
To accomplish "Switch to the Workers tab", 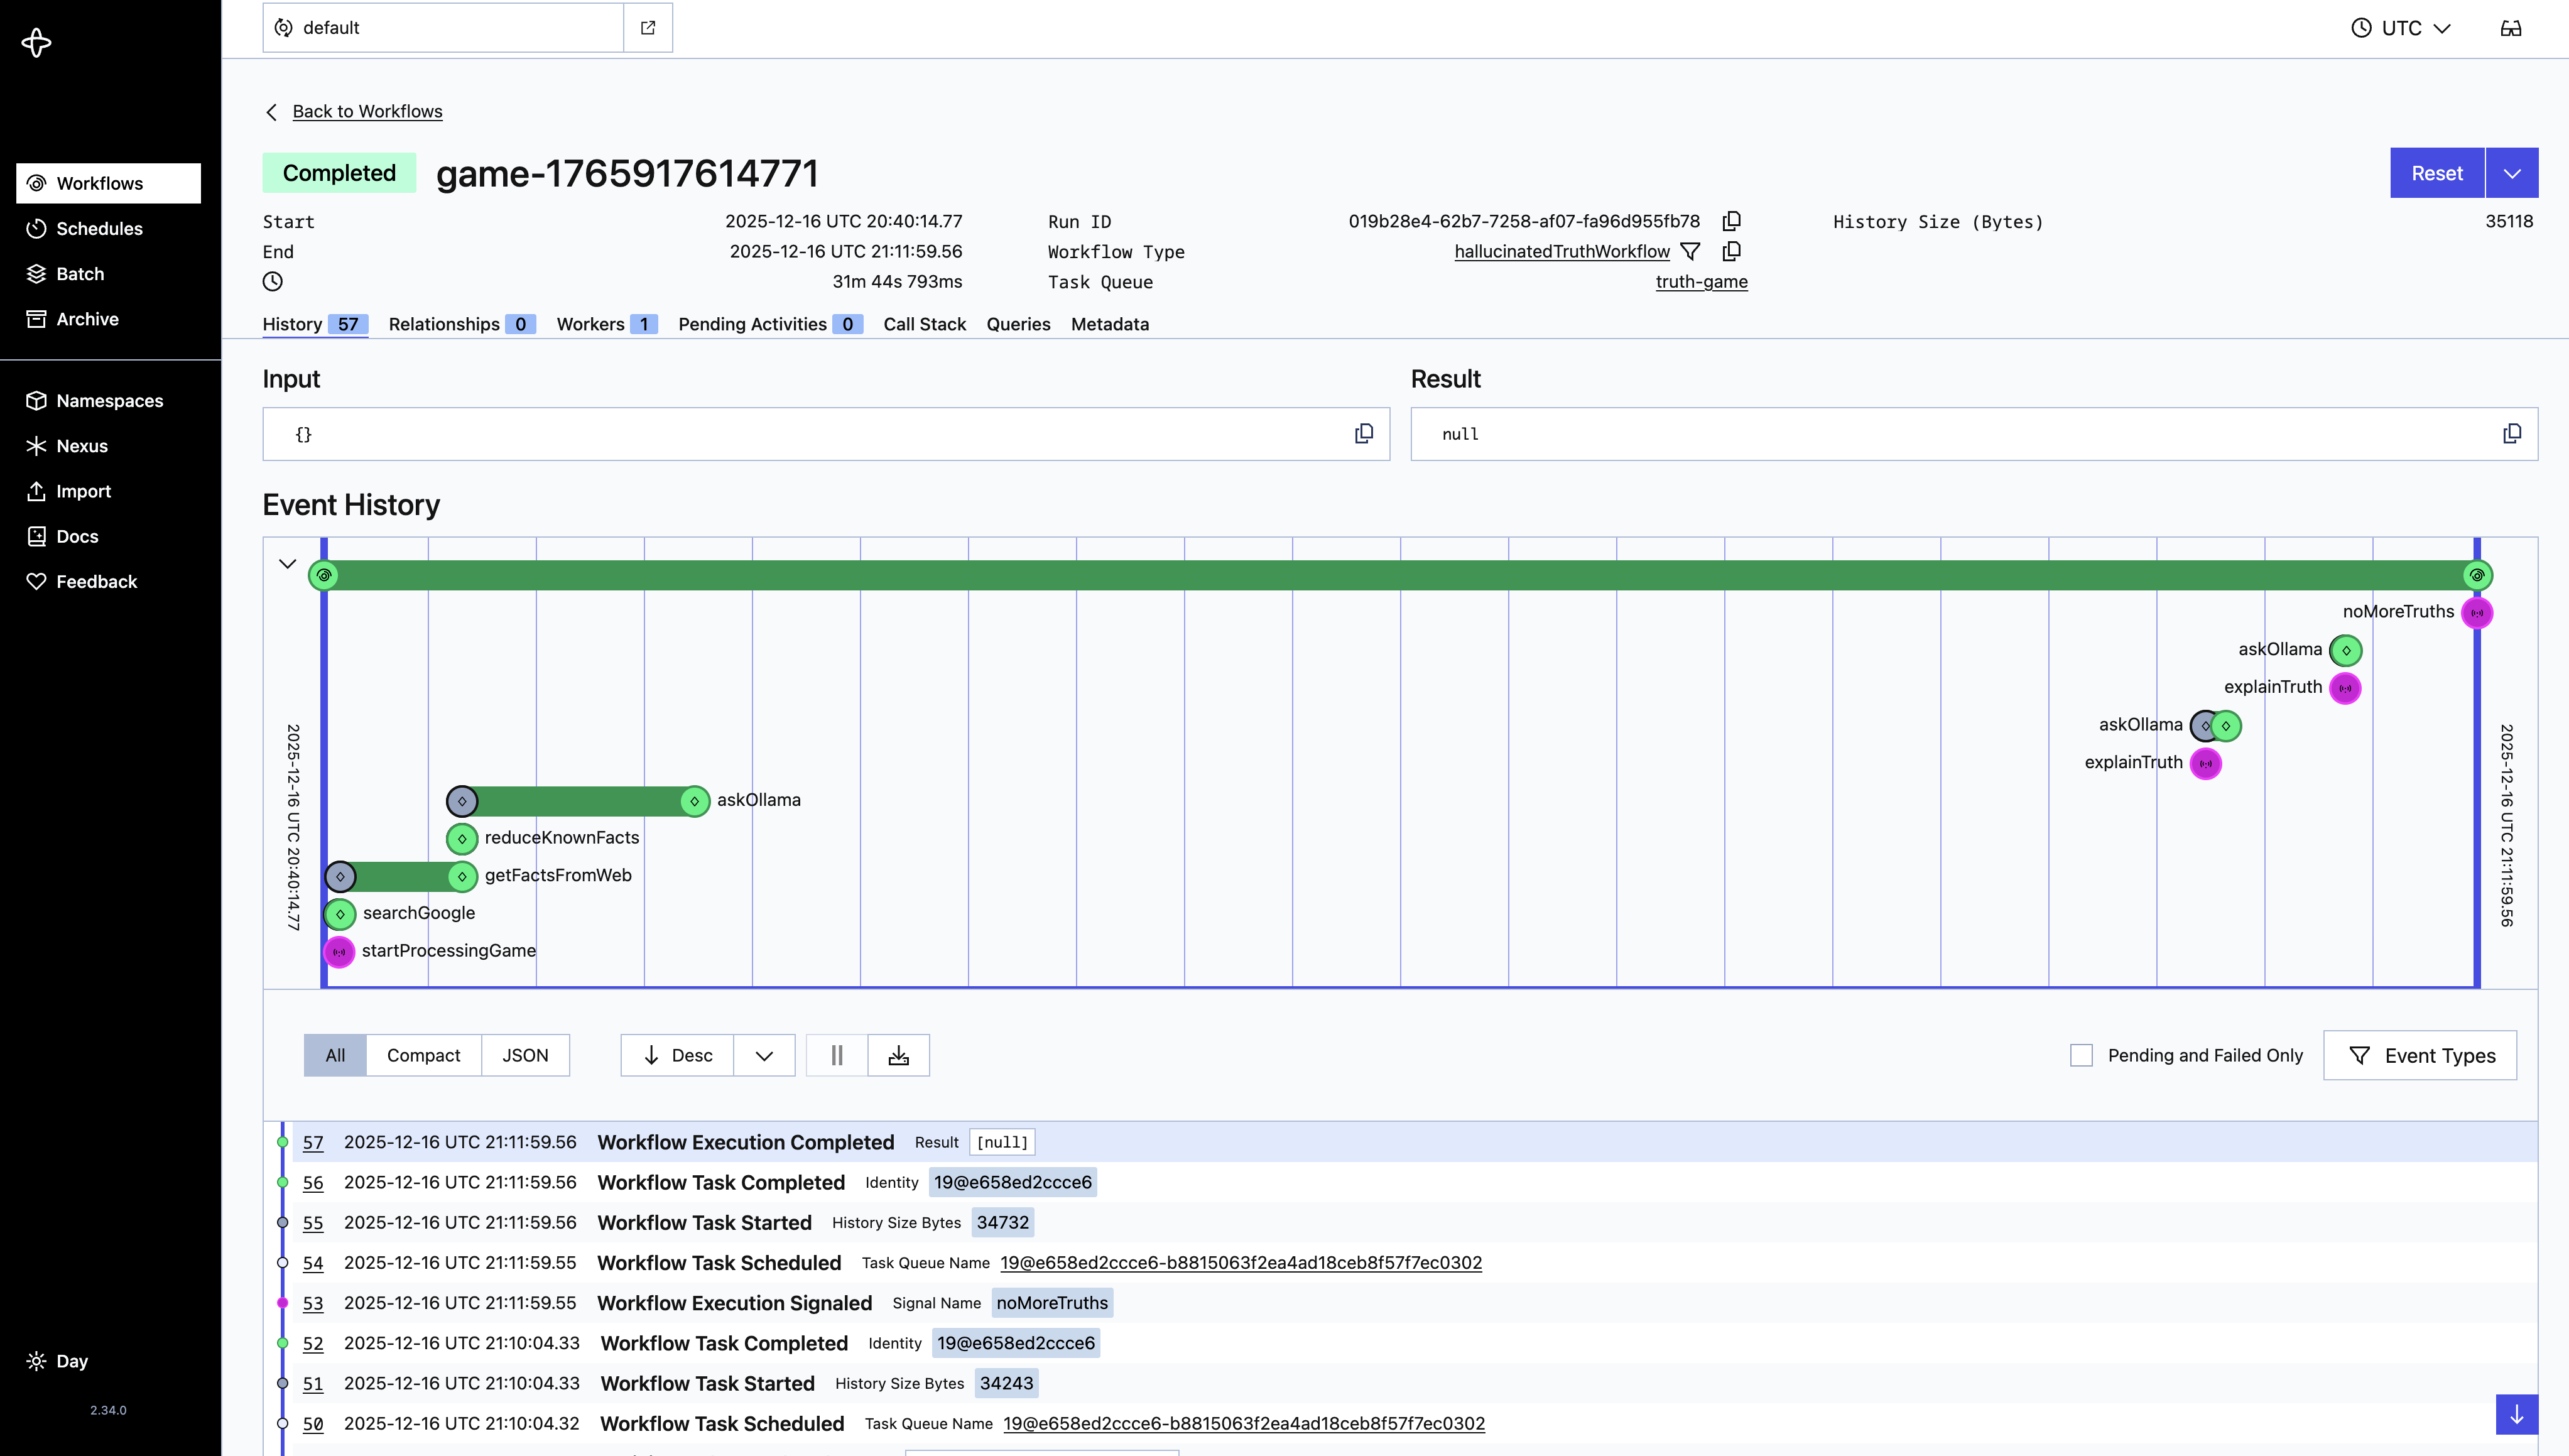I will [x=607, y=324].
